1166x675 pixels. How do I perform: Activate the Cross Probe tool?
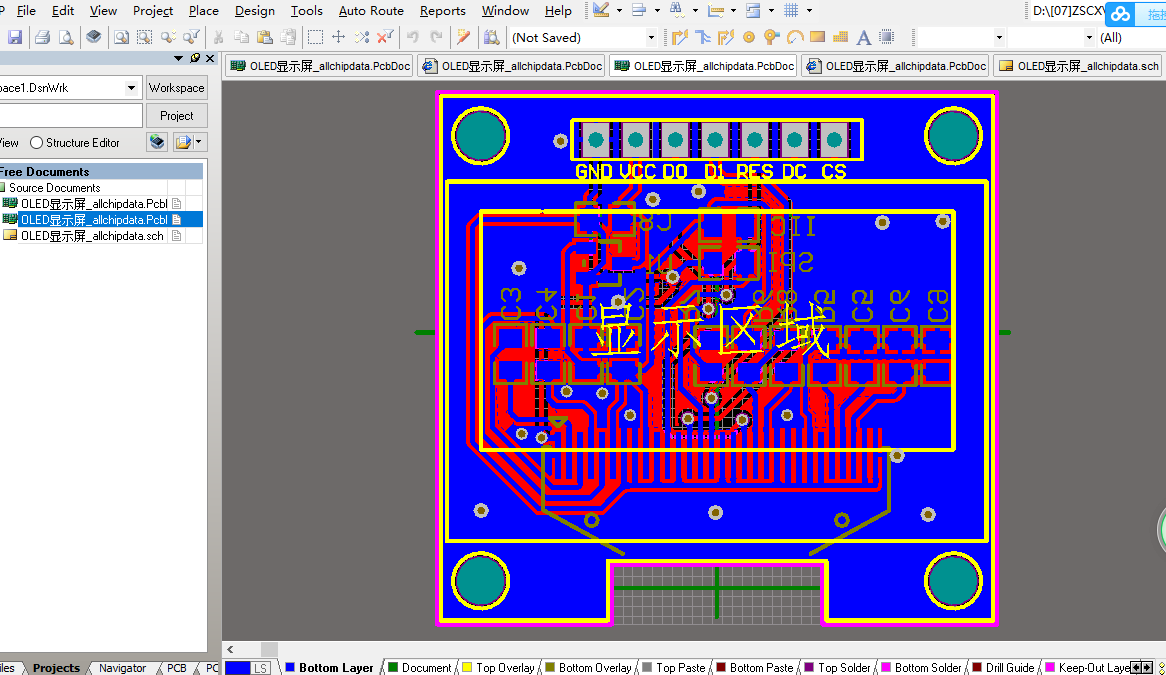(463, 37)
